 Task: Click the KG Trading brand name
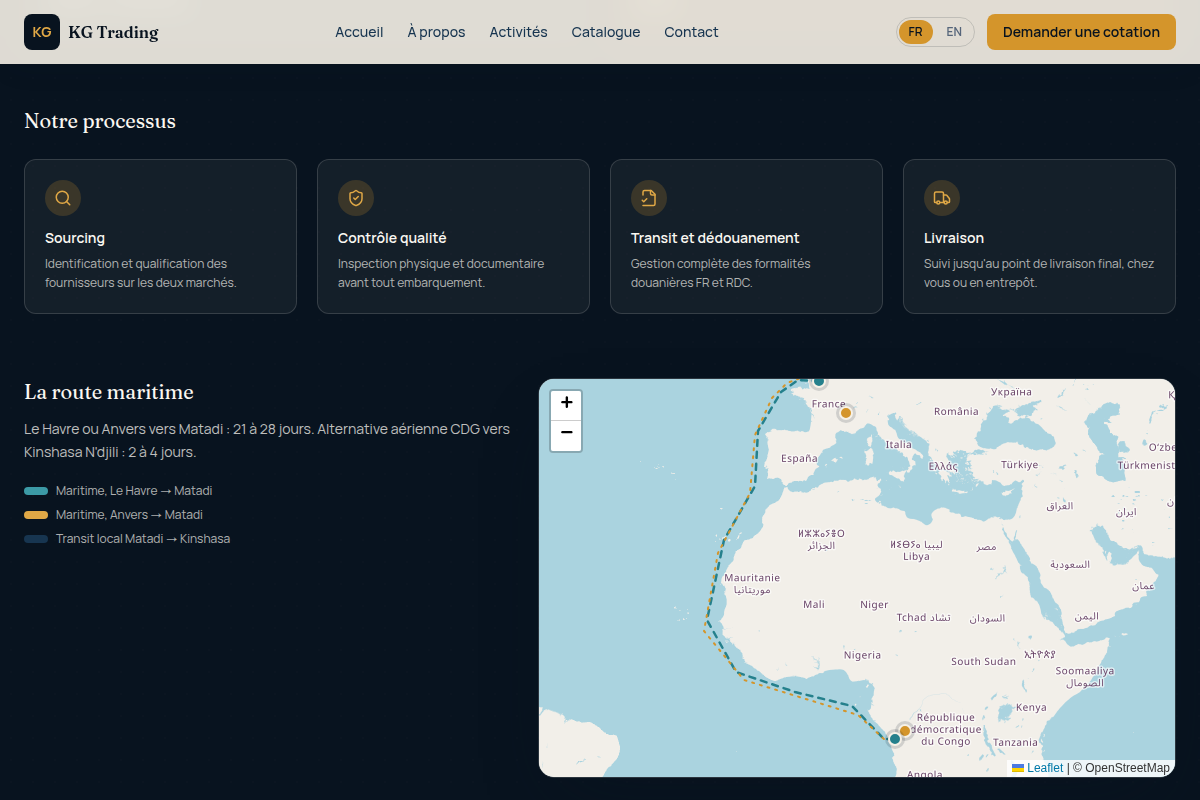[113, 32]
